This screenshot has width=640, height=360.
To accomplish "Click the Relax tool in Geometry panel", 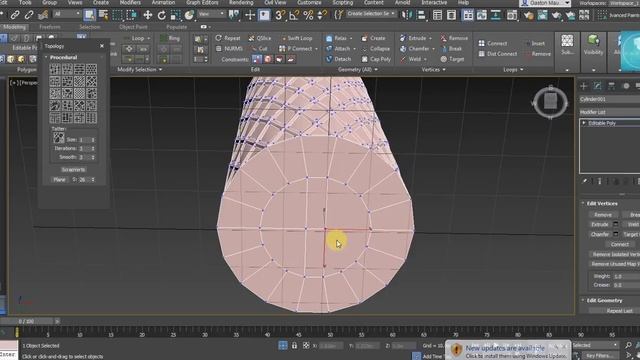I will (338, 38).
